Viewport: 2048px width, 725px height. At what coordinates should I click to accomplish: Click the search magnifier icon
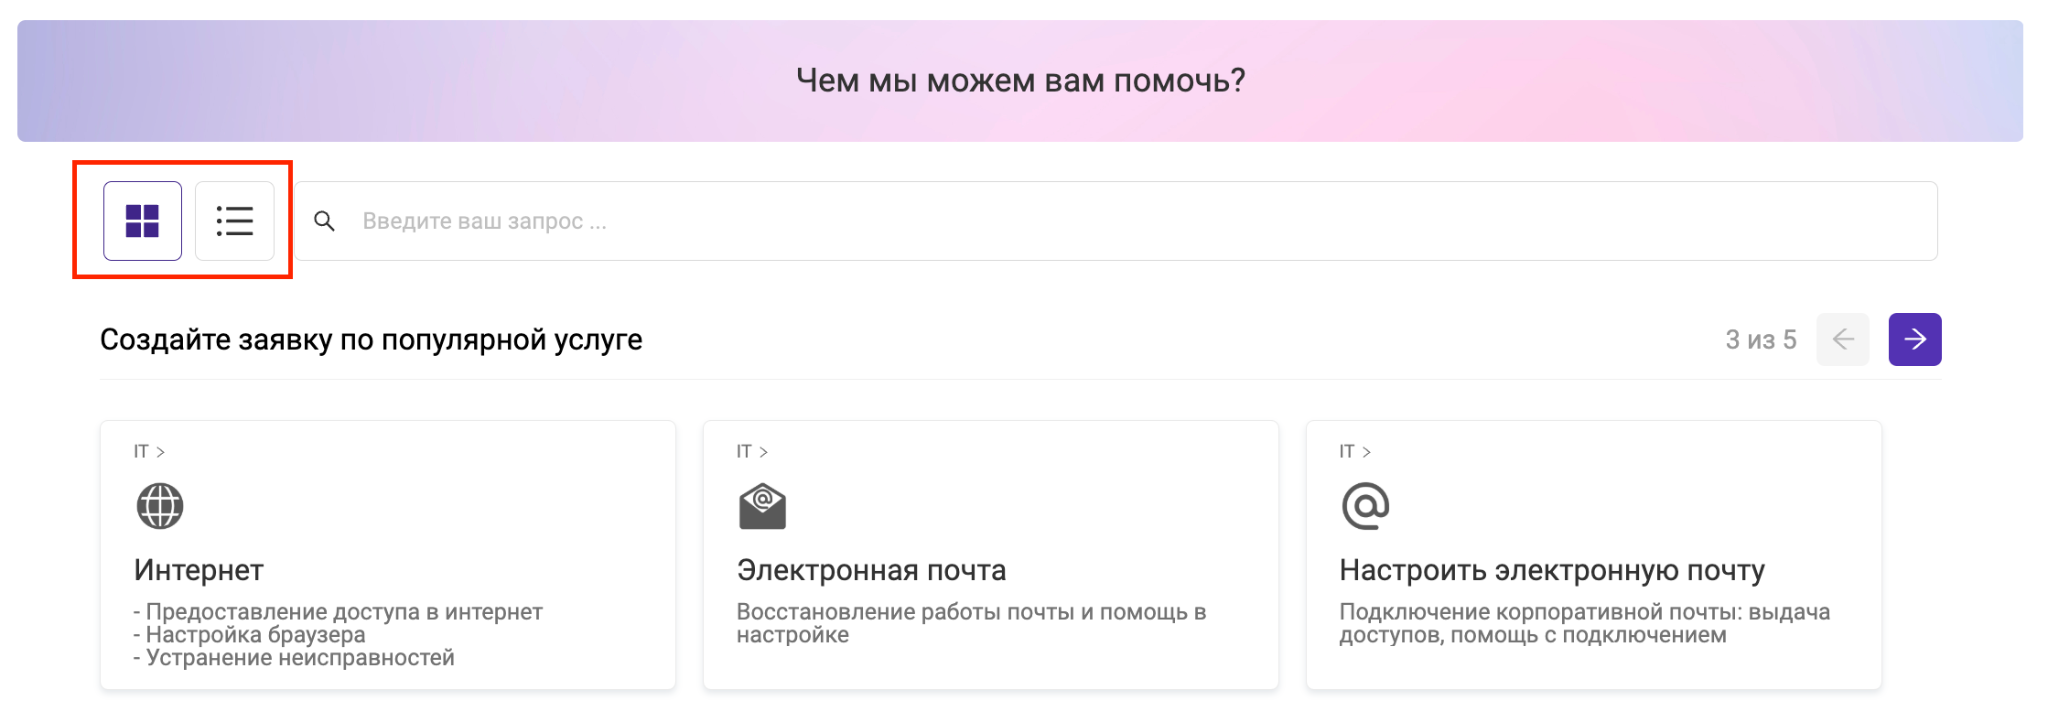[324, 221]
